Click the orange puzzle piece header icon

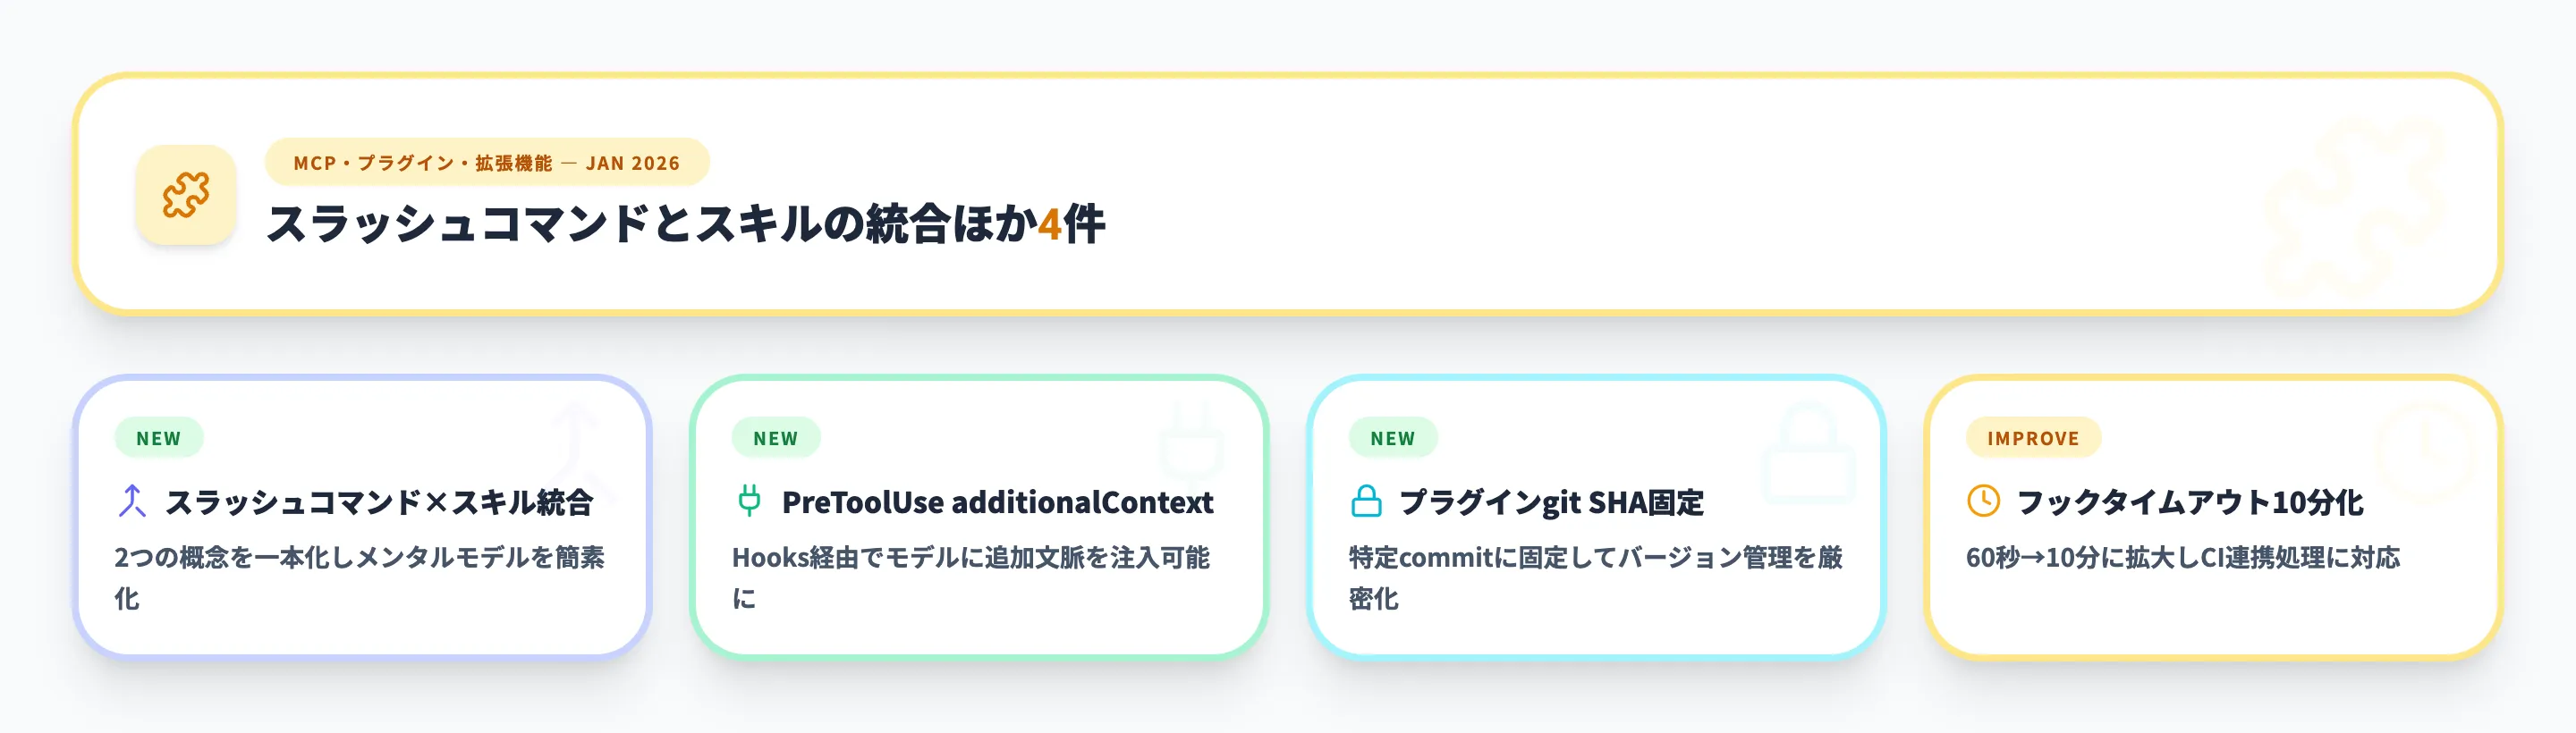pos(186,195)
